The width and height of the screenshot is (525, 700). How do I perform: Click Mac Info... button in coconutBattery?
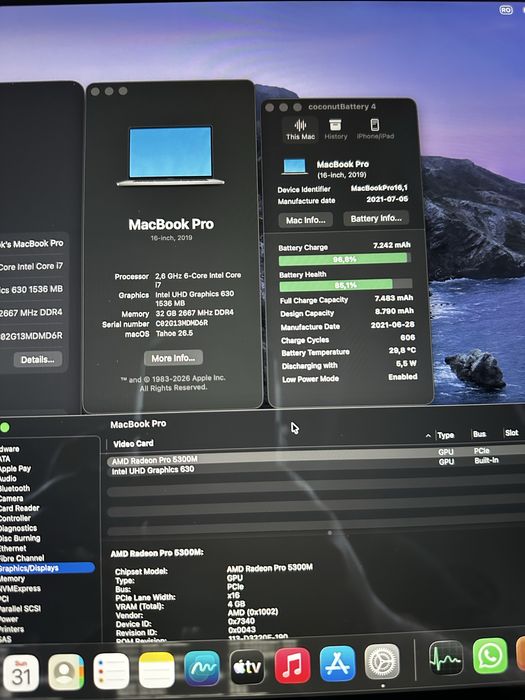[x=306, y=220]
